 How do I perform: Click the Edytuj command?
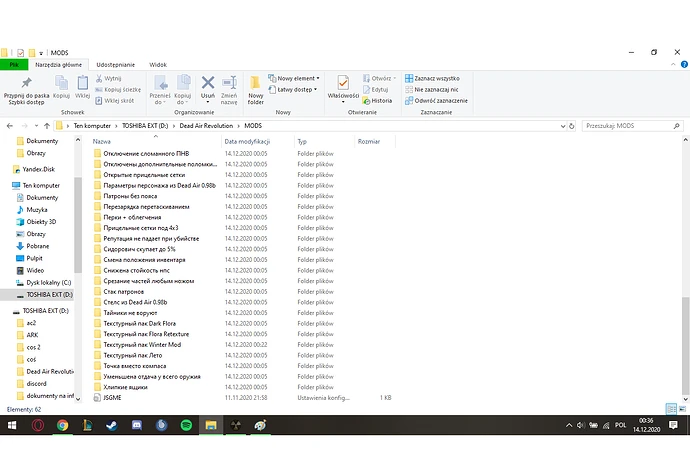(376, 89)
